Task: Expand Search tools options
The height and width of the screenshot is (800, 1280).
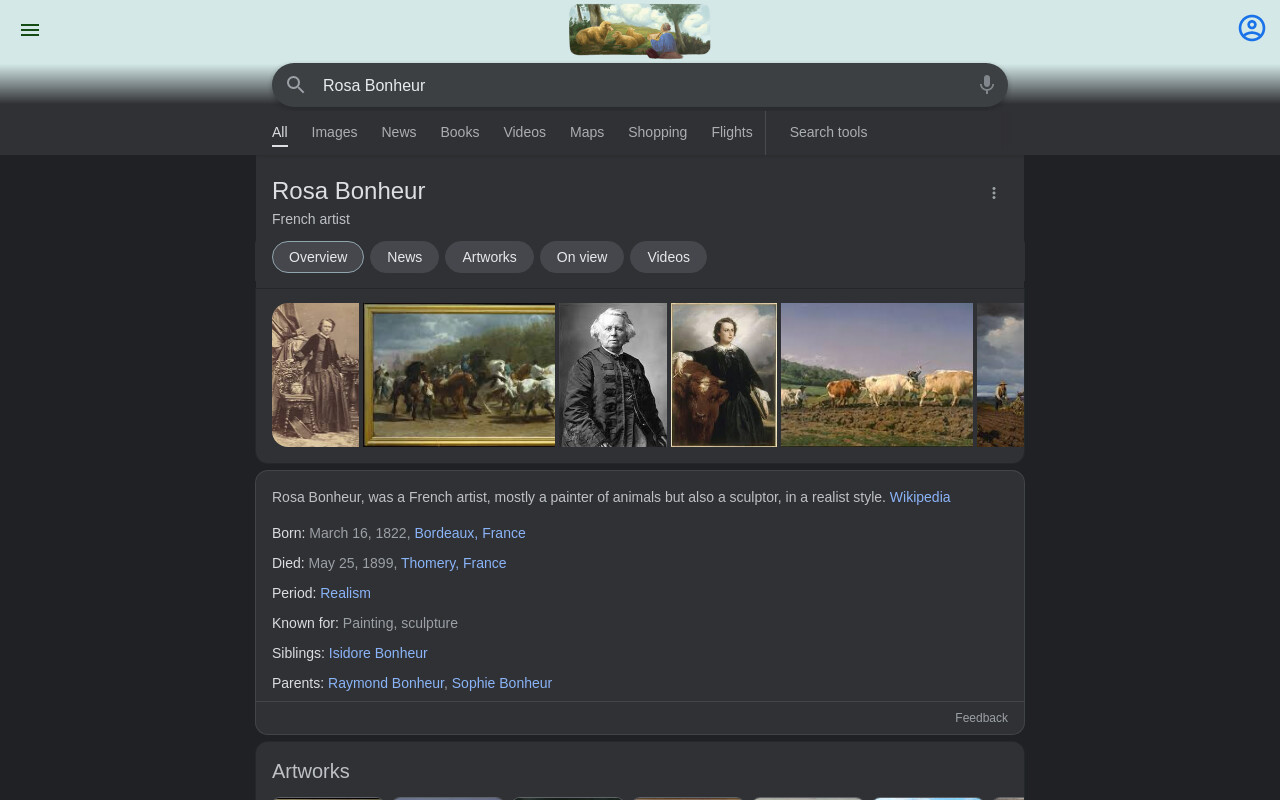Action: tap(828, 132)
